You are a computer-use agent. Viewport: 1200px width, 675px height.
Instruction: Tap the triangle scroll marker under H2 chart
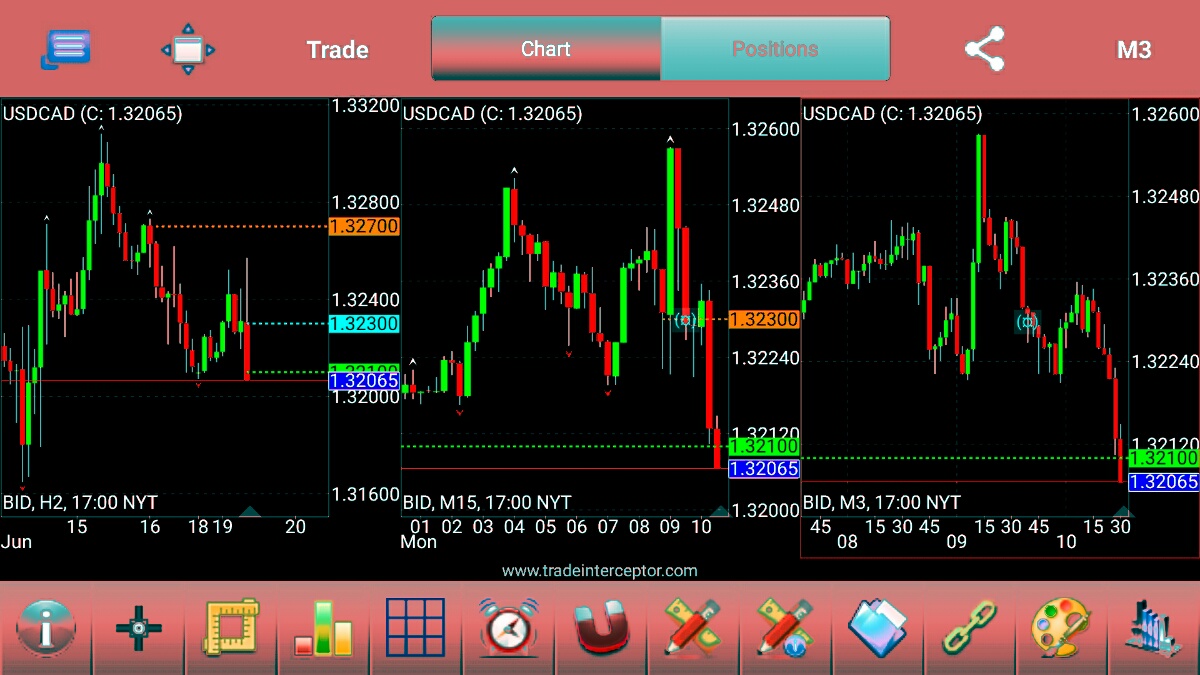coord(250,511)
